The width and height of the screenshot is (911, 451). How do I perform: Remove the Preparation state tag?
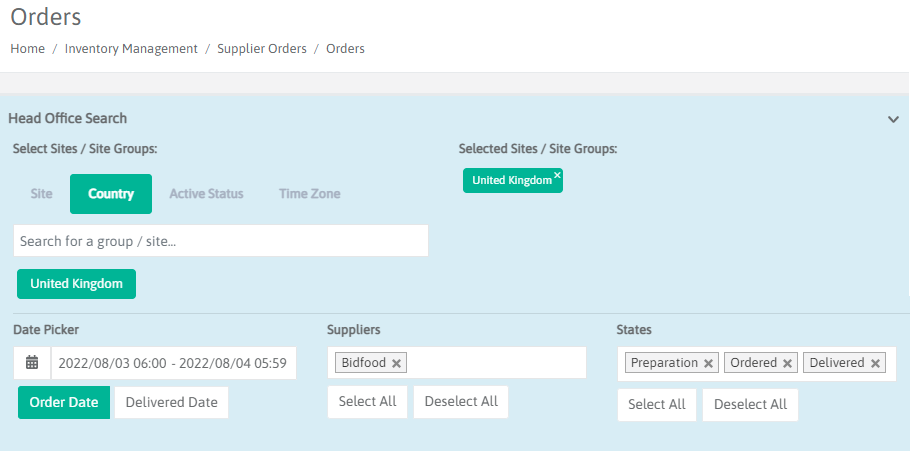[x=709, y=363]
